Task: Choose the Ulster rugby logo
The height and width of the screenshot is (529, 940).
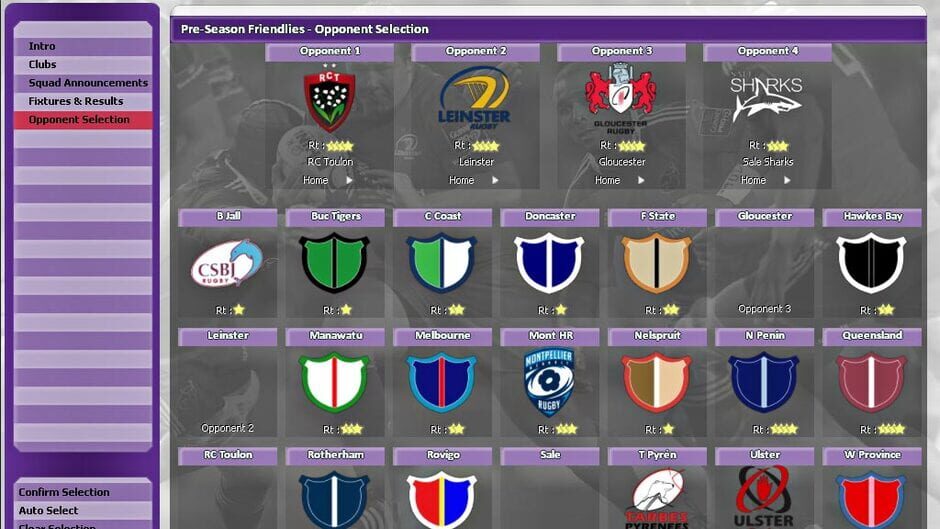Action: [765, 498]
